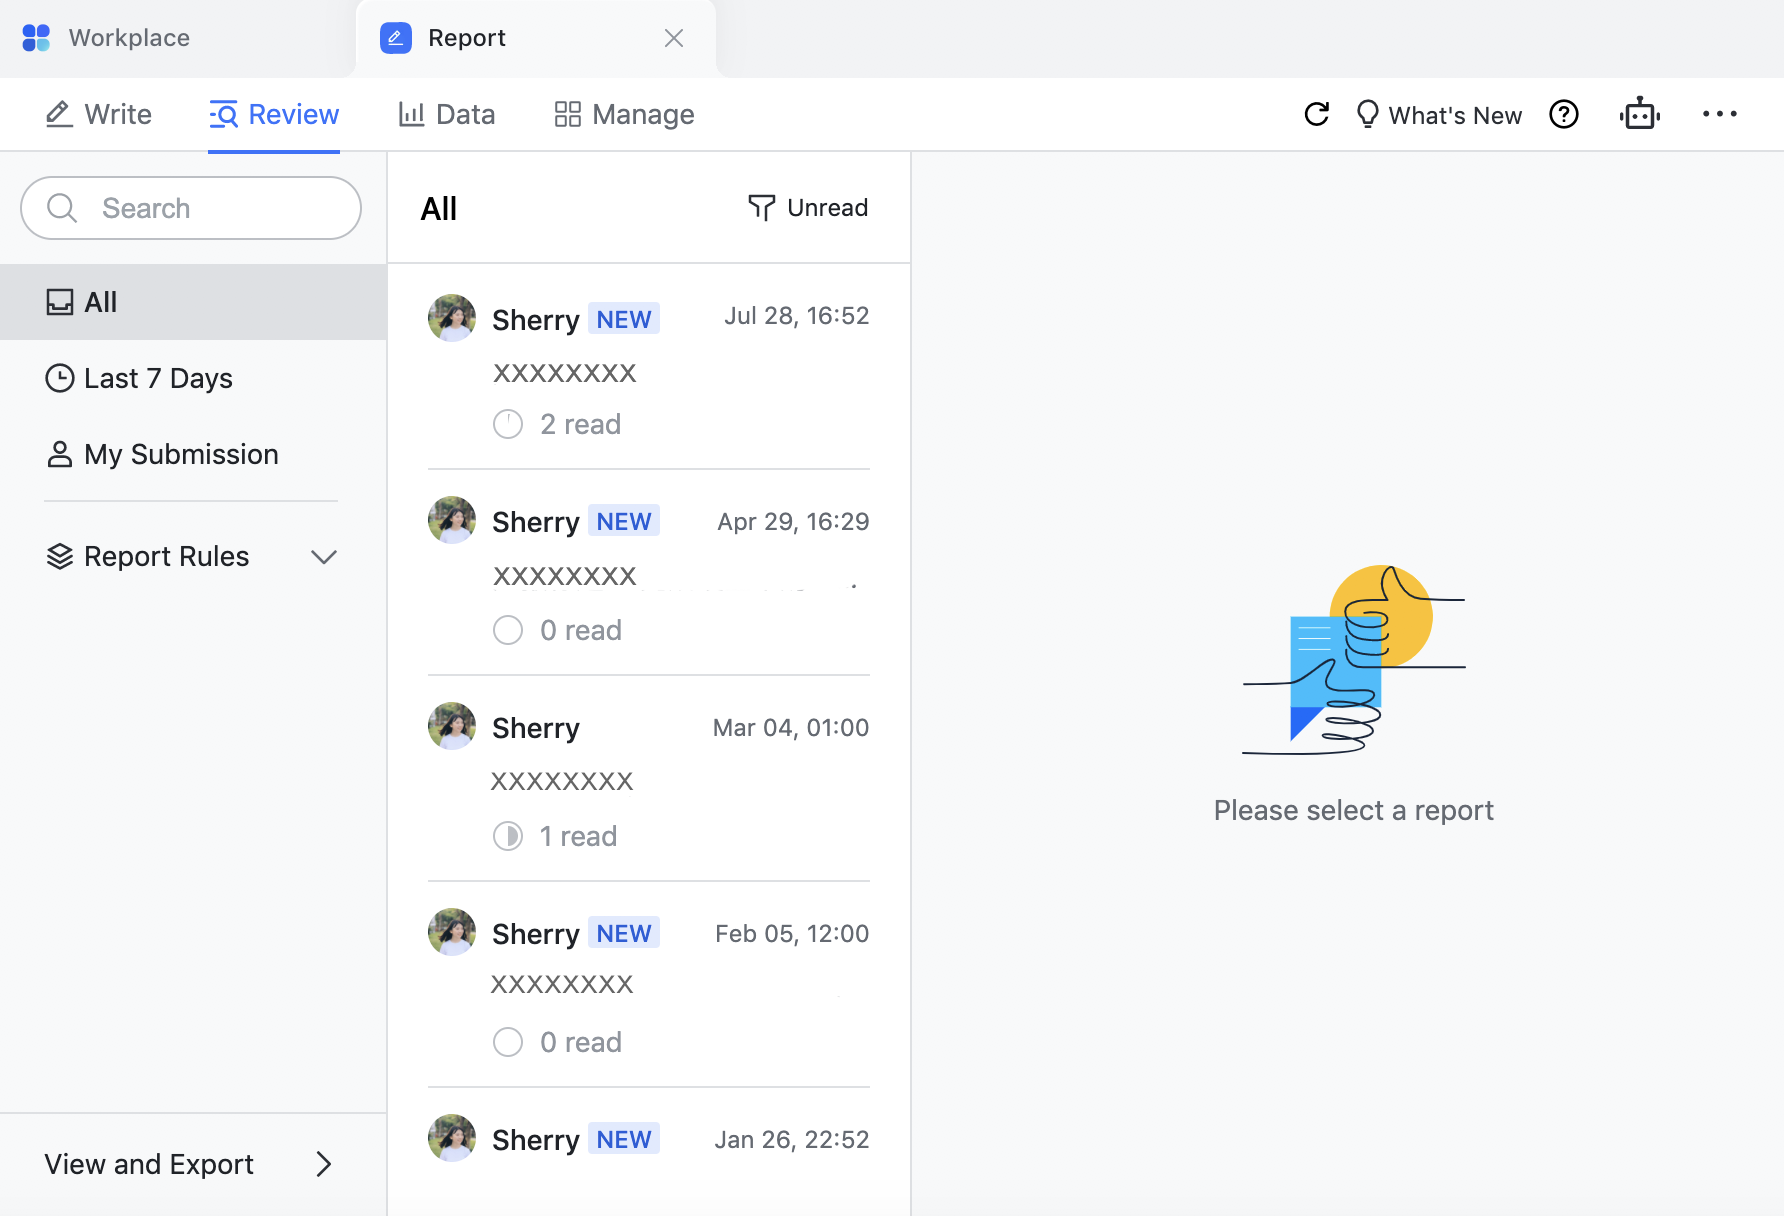Click Sherry's avatar on Jul 28 report
Viewport: 1784px width, 1216px height.
click(452, 318)
